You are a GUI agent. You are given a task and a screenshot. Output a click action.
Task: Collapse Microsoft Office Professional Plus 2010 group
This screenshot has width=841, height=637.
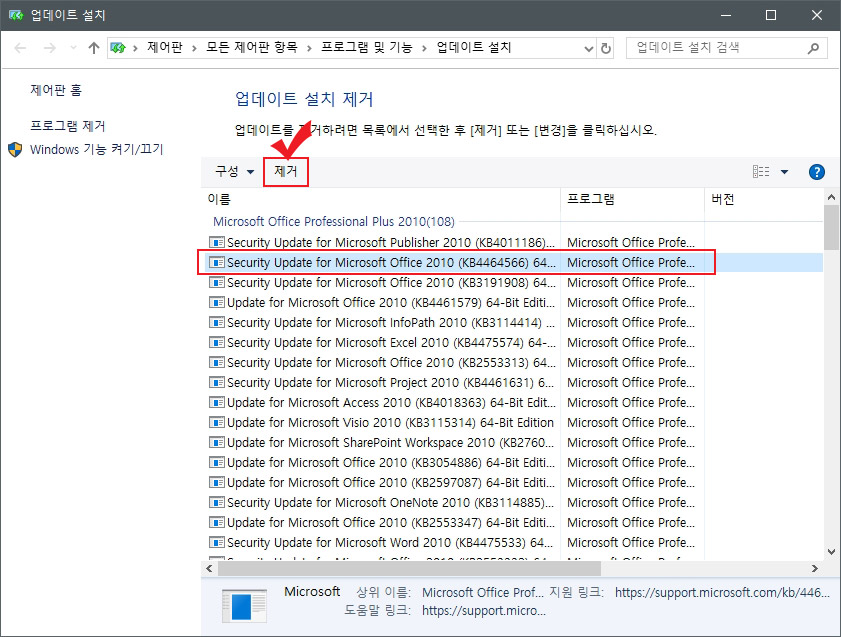[334, 221]
